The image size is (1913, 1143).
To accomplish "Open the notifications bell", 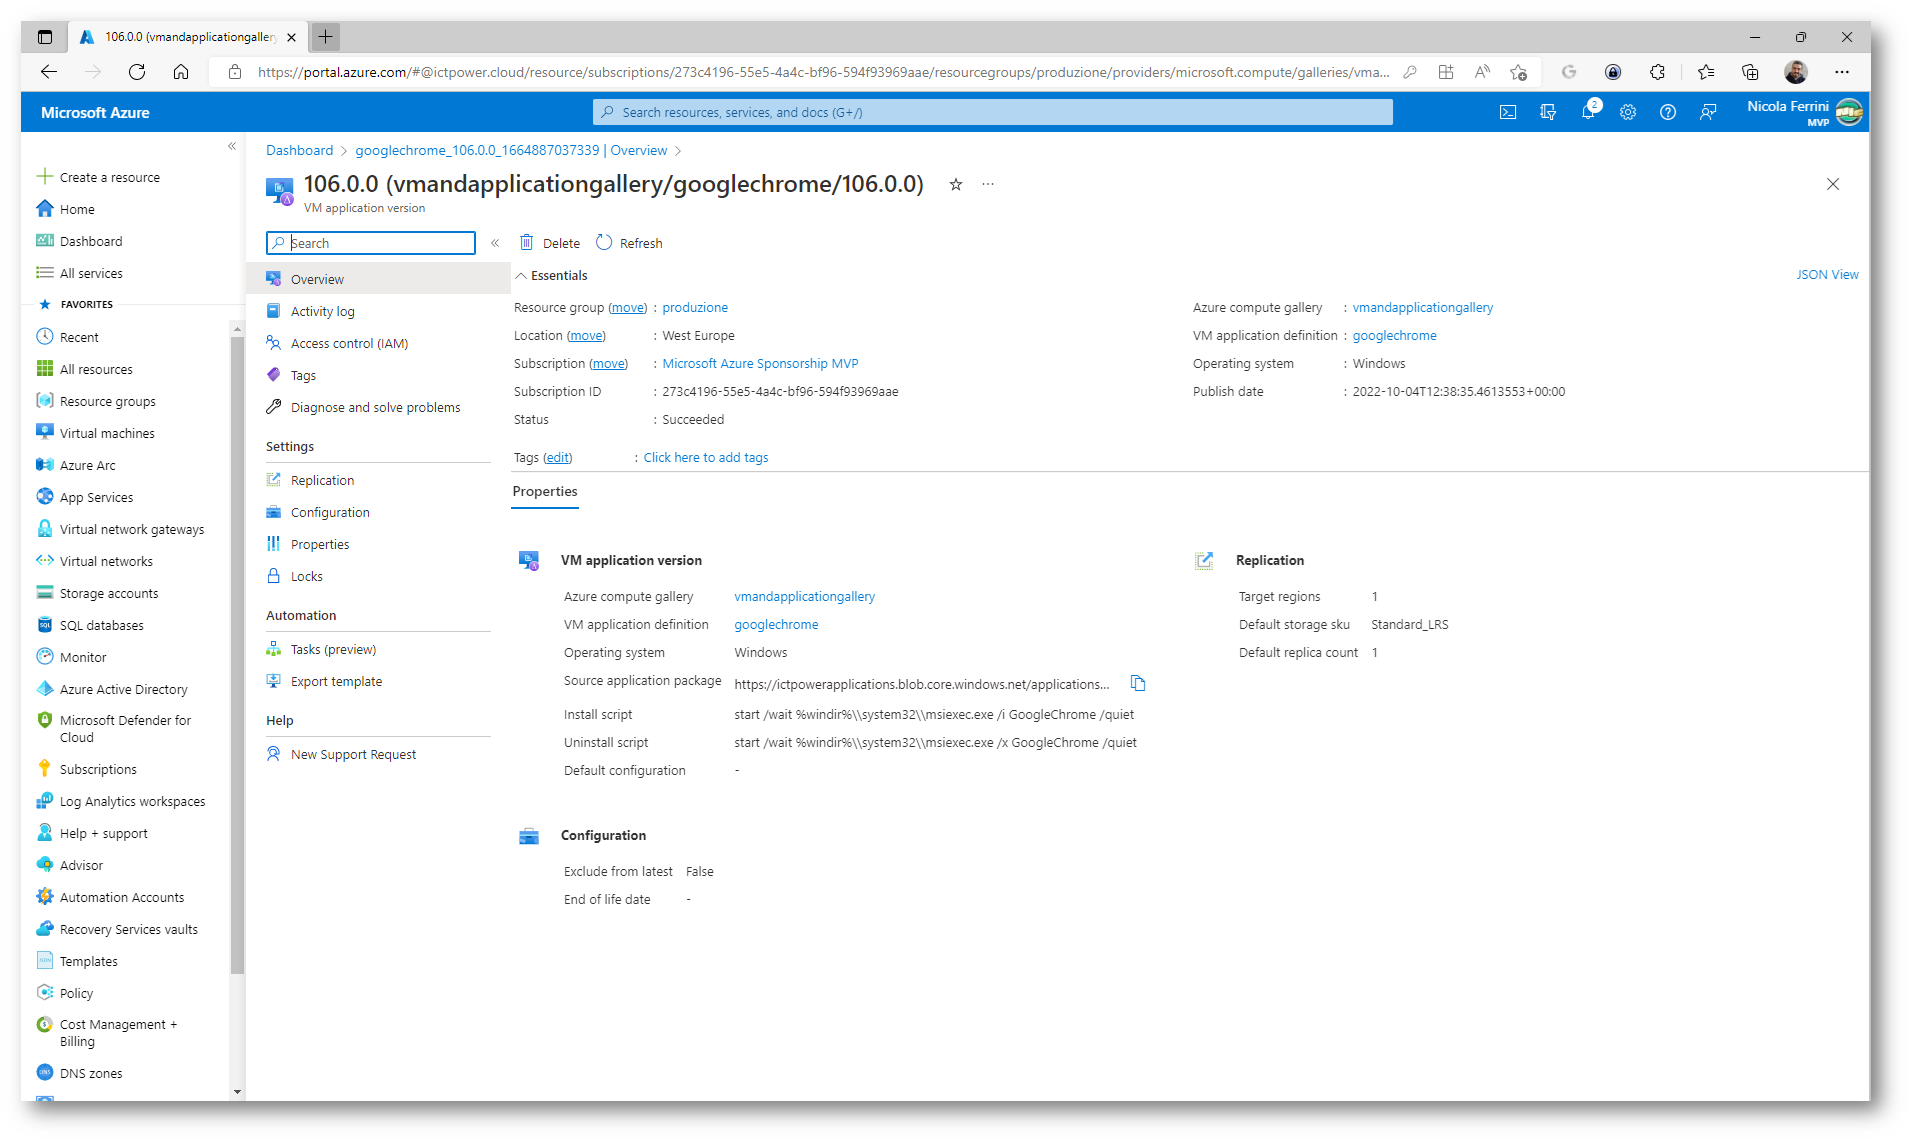I will pyautogui.click(x=1588, y=112).
